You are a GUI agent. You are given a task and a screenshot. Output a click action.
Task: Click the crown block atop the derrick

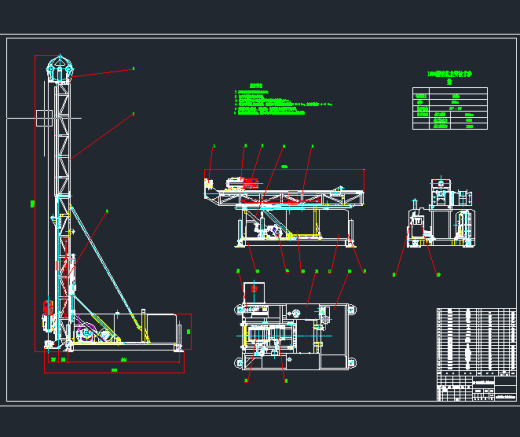pyautogui.click(x=60, y=68)
